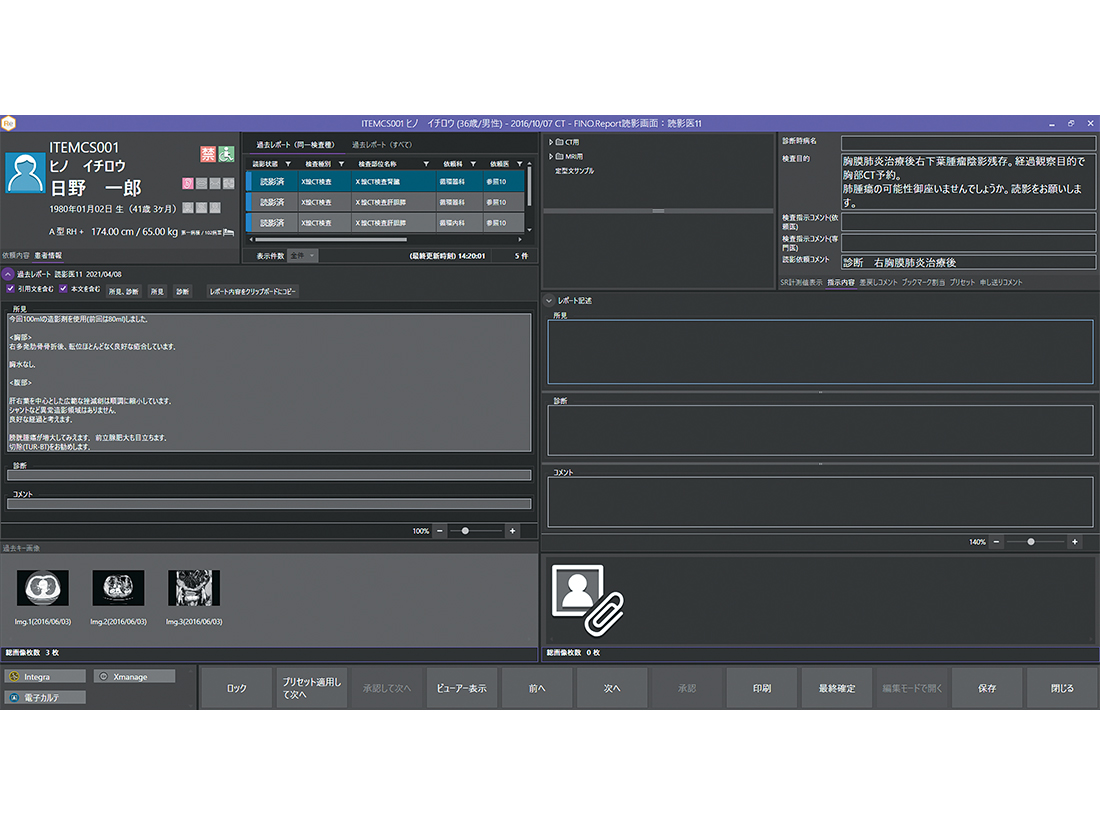1100x825 pixels.
Task: Select the Img.1 CT key image thumbnail
Action: point(43,588)
